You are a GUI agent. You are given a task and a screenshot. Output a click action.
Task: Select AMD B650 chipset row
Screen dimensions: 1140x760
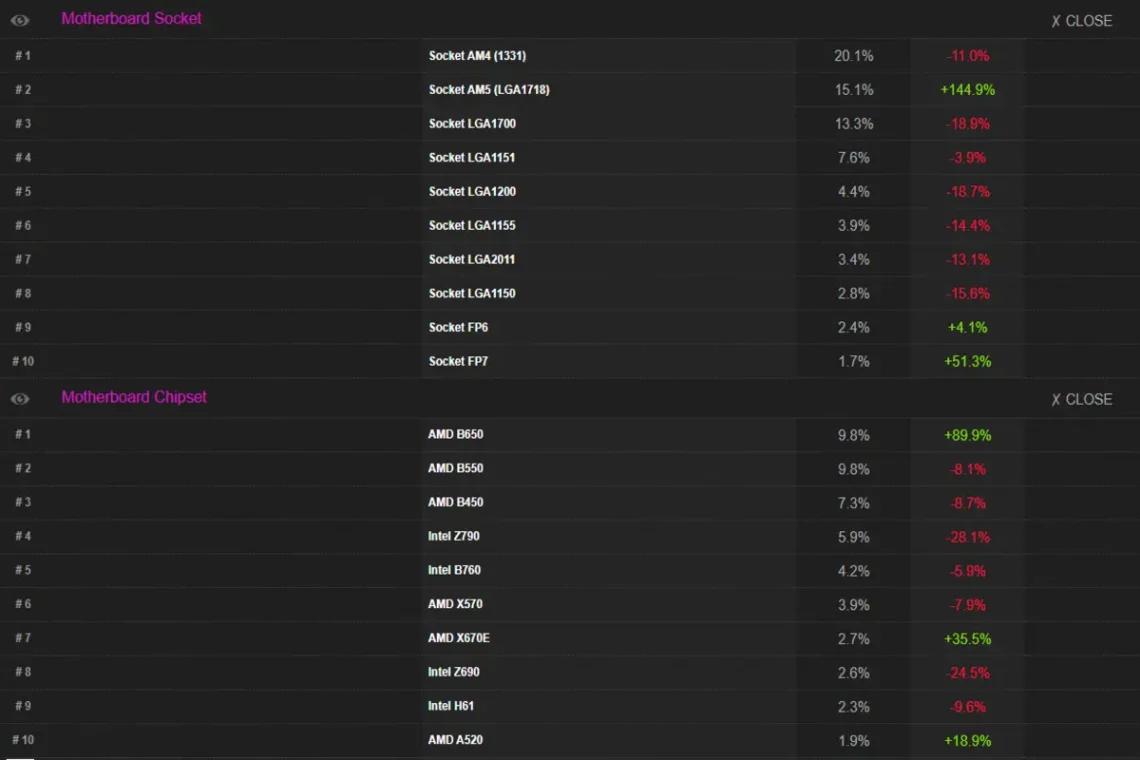coord(570,435)
